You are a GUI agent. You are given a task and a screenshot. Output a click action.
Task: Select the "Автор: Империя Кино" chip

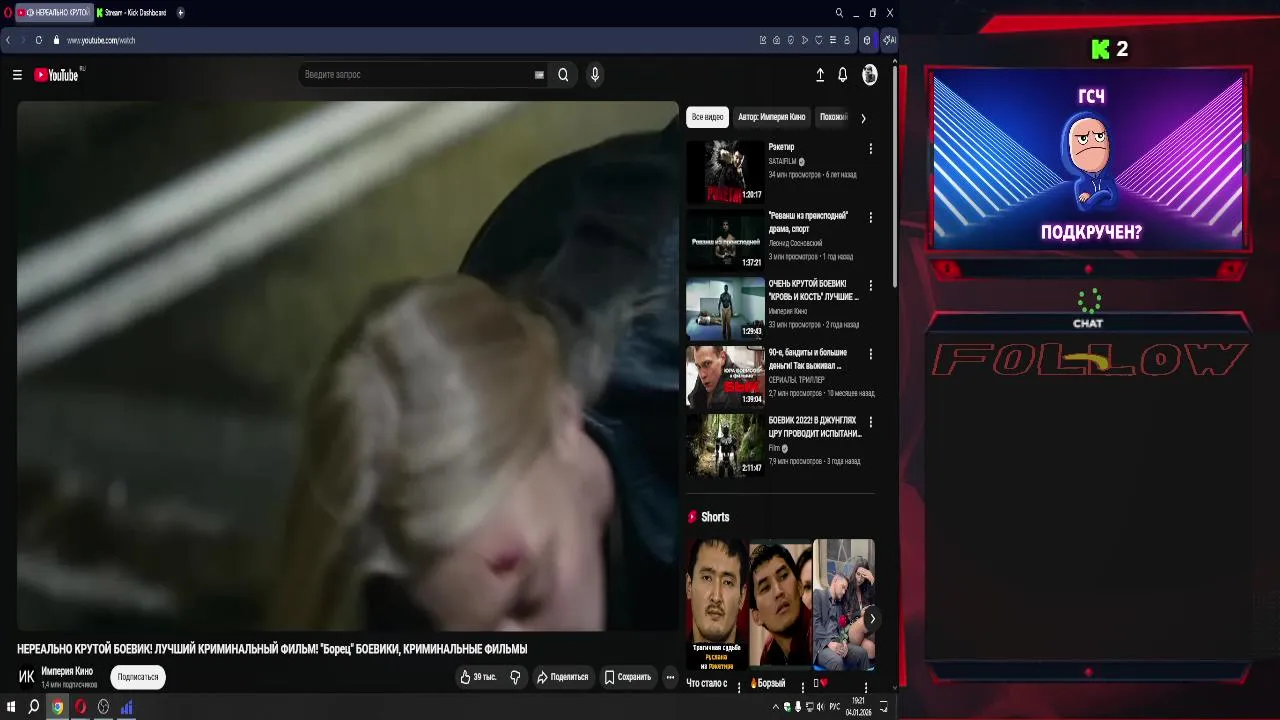pyautogui.click(x=772, y=117)
